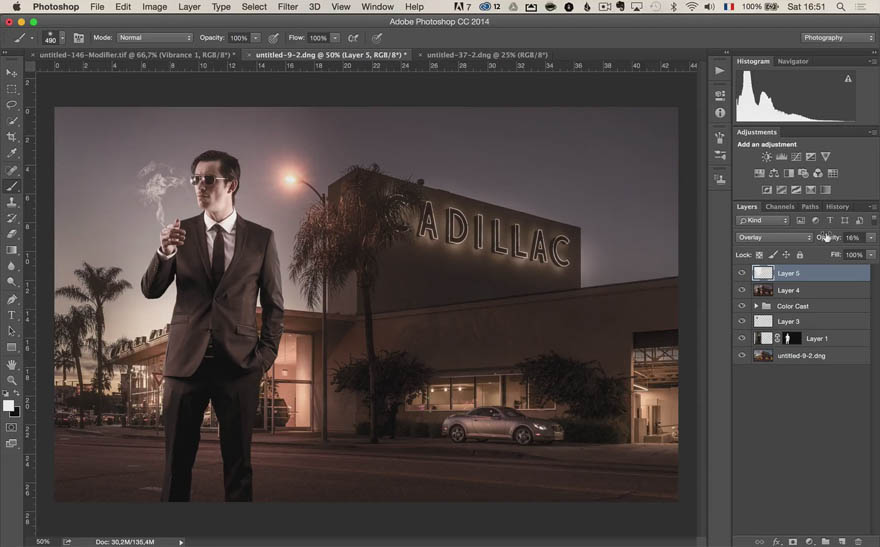This screenshot has height=547, width=880.
Task: Select the Gradient tool
Action: tap(11, 250)
